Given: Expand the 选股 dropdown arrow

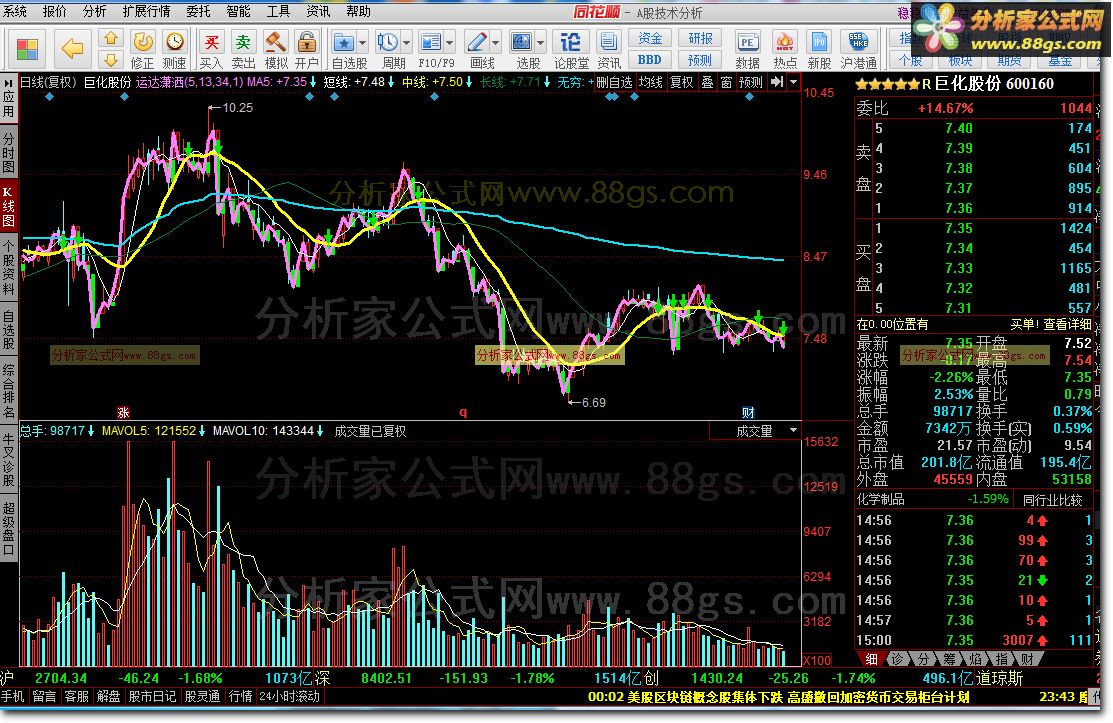Looking at the screenshot, I should point(540,43).
